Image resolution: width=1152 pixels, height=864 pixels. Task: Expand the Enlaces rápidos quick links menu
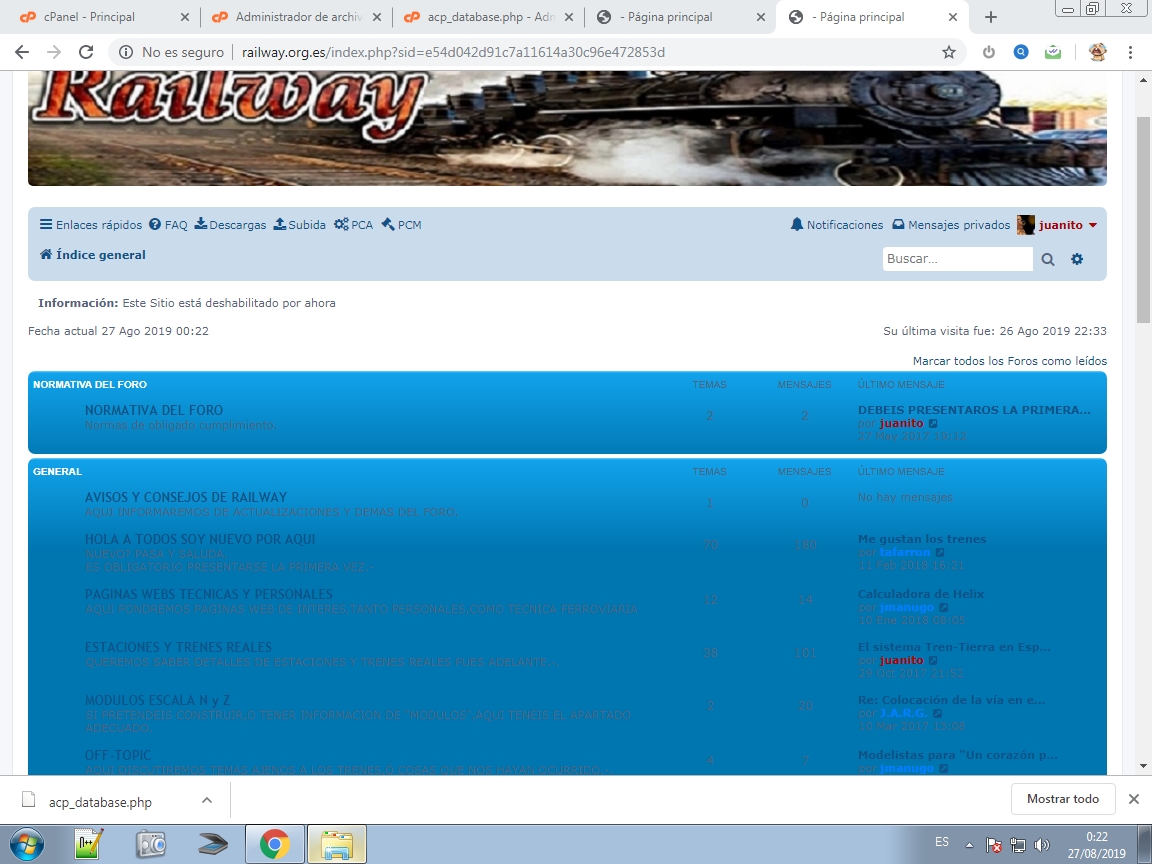point(91,225)
